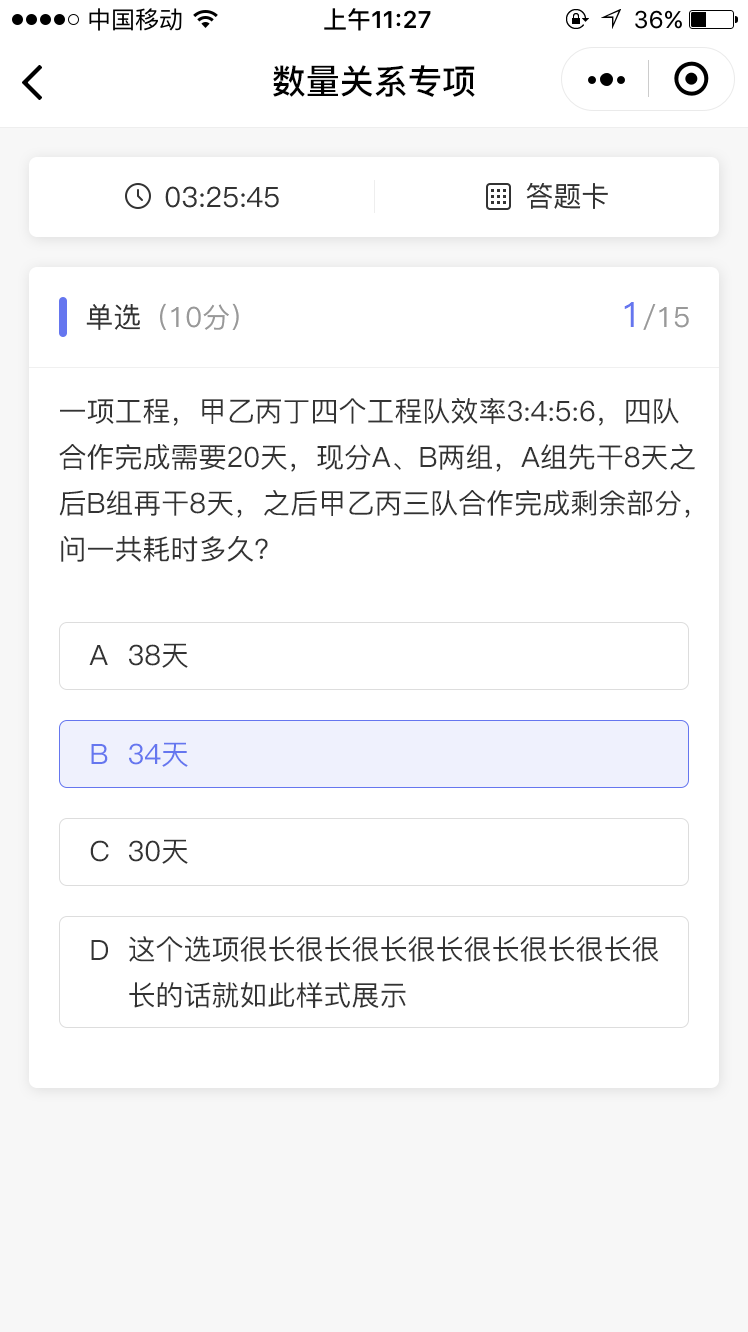Select the long-text option D
Screen dimensions: 748x1332
pos(374,972)
